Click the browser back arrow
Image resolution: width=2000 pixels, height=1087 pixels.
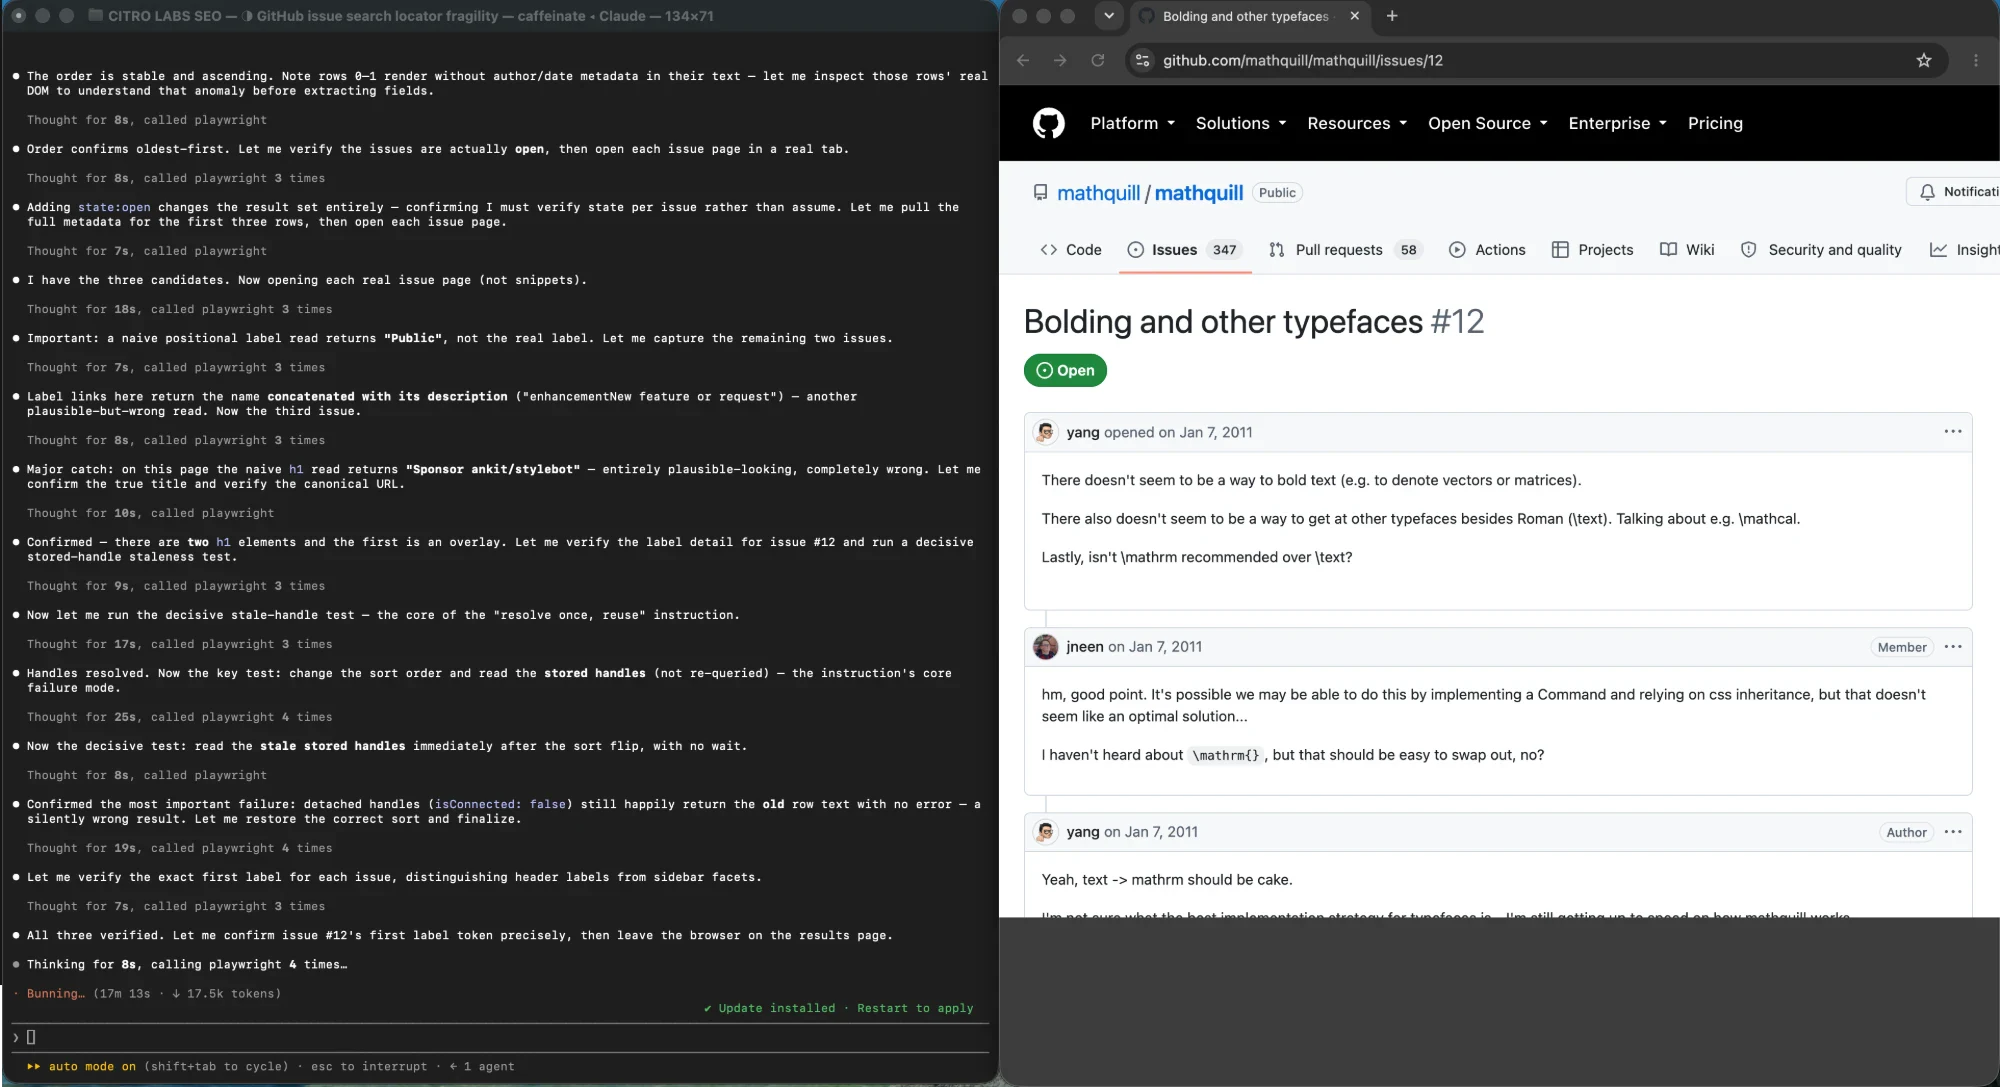tap(1023, 60)
